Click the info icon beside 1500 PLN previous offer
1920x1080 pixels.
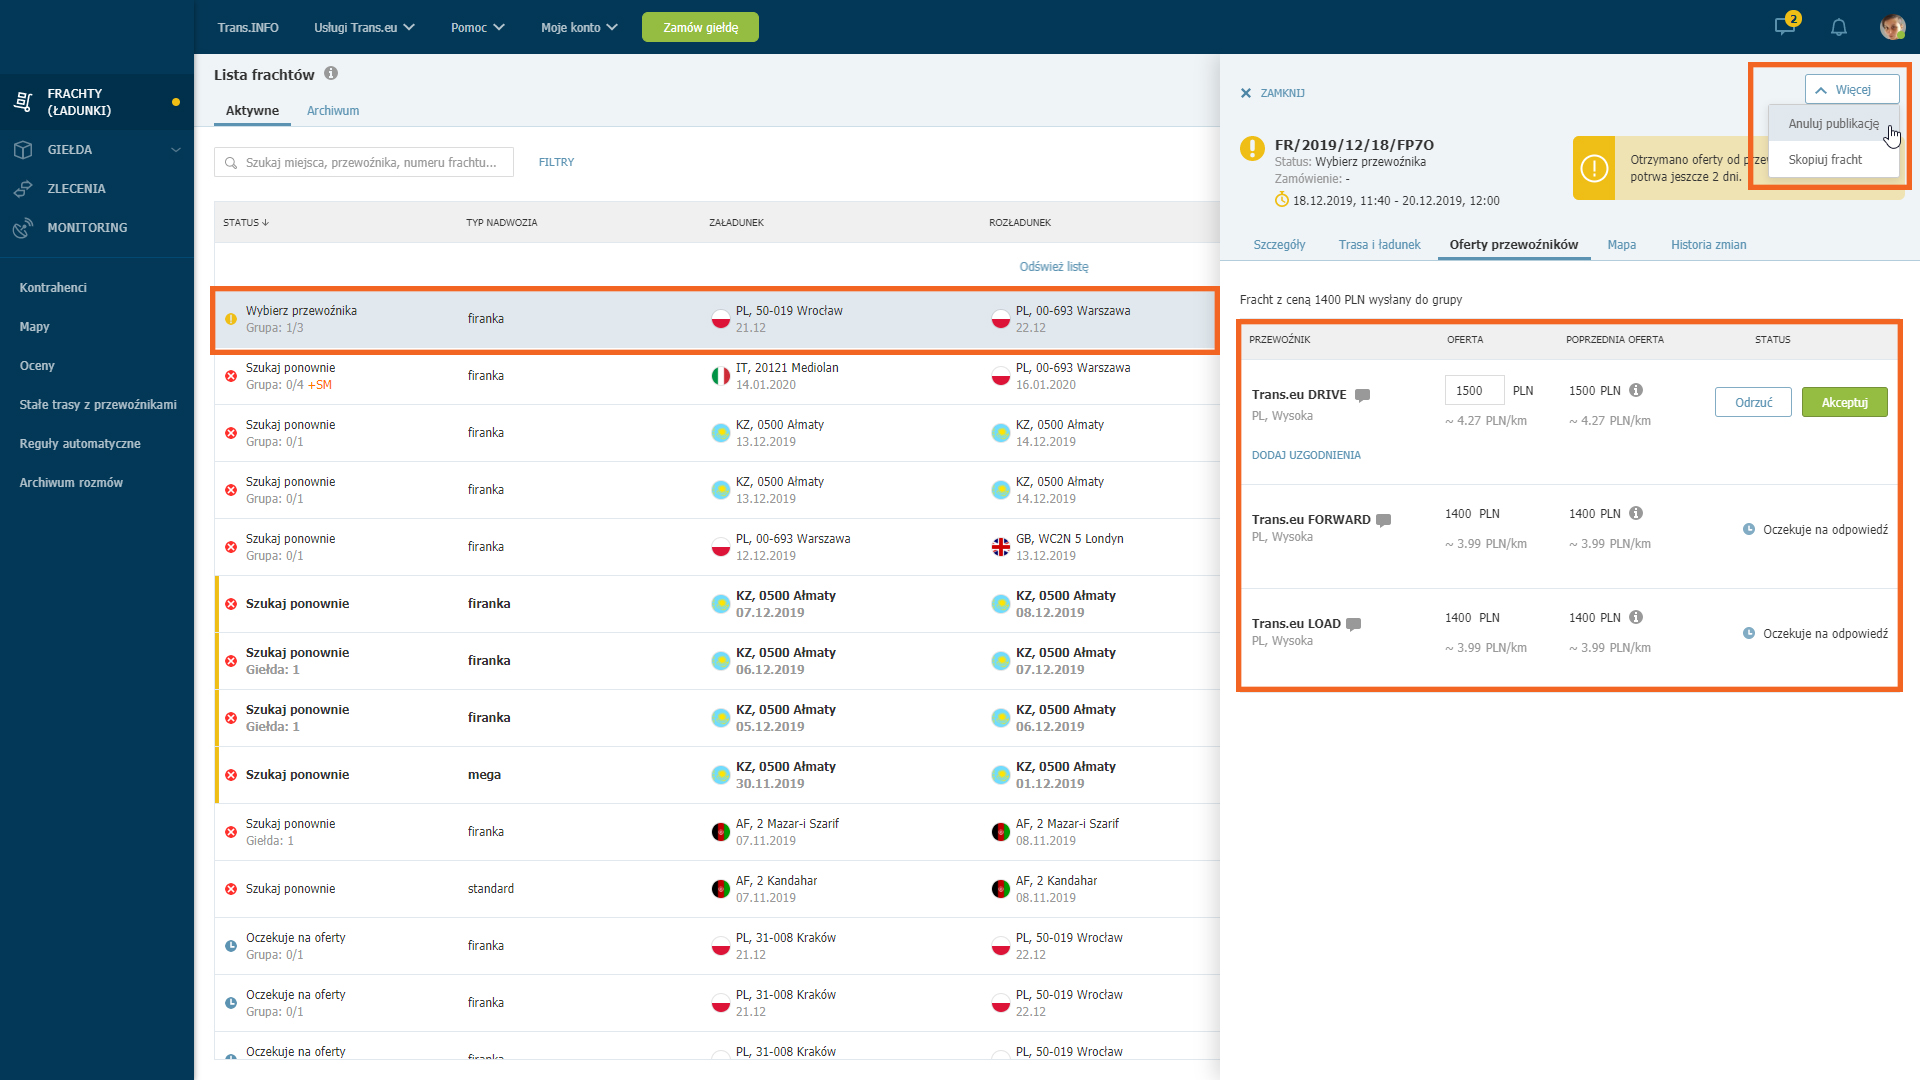[1636, 390]
